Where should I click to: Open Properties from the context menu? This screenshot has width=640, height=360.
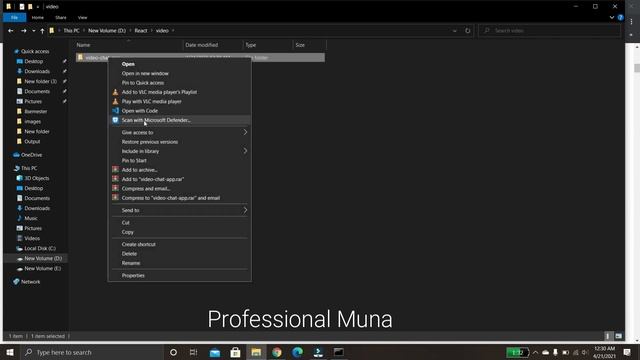click(x=133, y=276)
